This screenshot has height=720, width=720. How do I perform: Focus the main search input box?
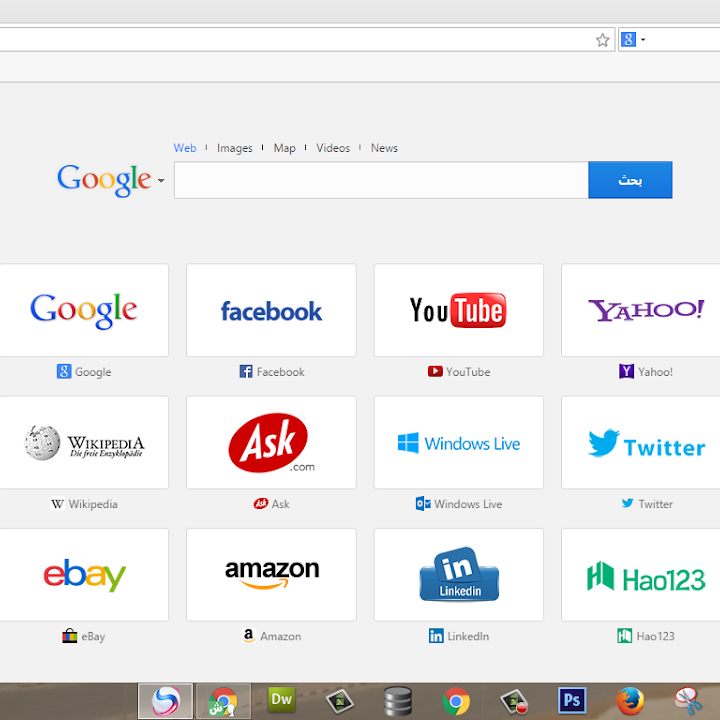pyautogui.click(x=381, y=180)
